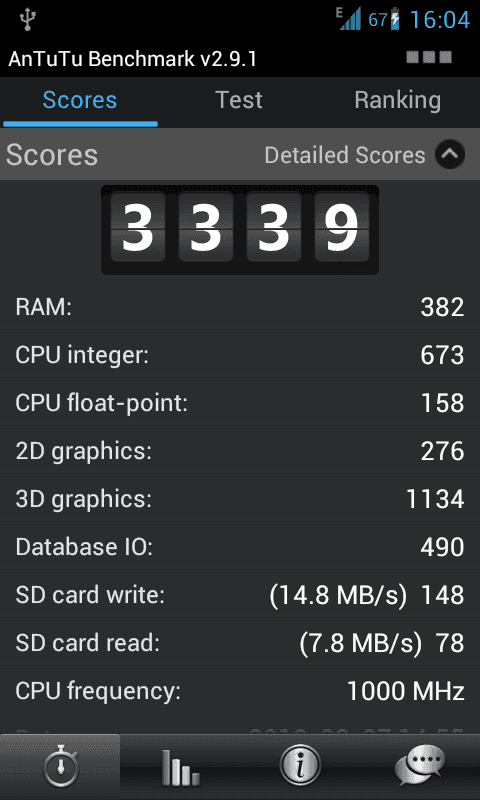Tap the USB status icon
The height and width of the screenshot is (800, 480).
27,19
